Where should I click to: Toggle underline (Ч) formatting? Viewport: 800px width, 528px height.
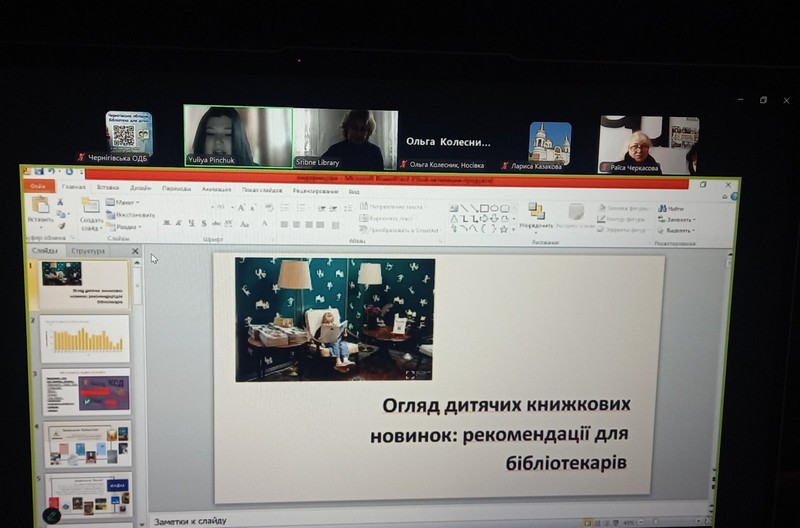click(190, 223)
